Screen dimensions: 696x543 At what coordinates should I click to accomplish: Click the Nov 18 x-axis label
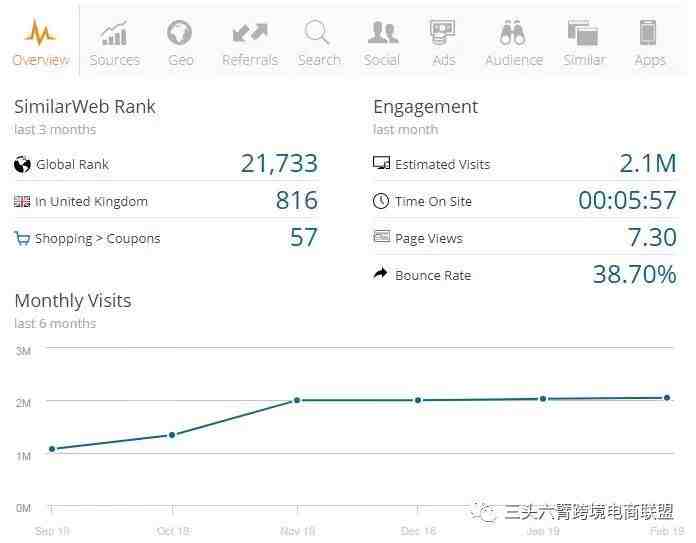coord(298,531)
